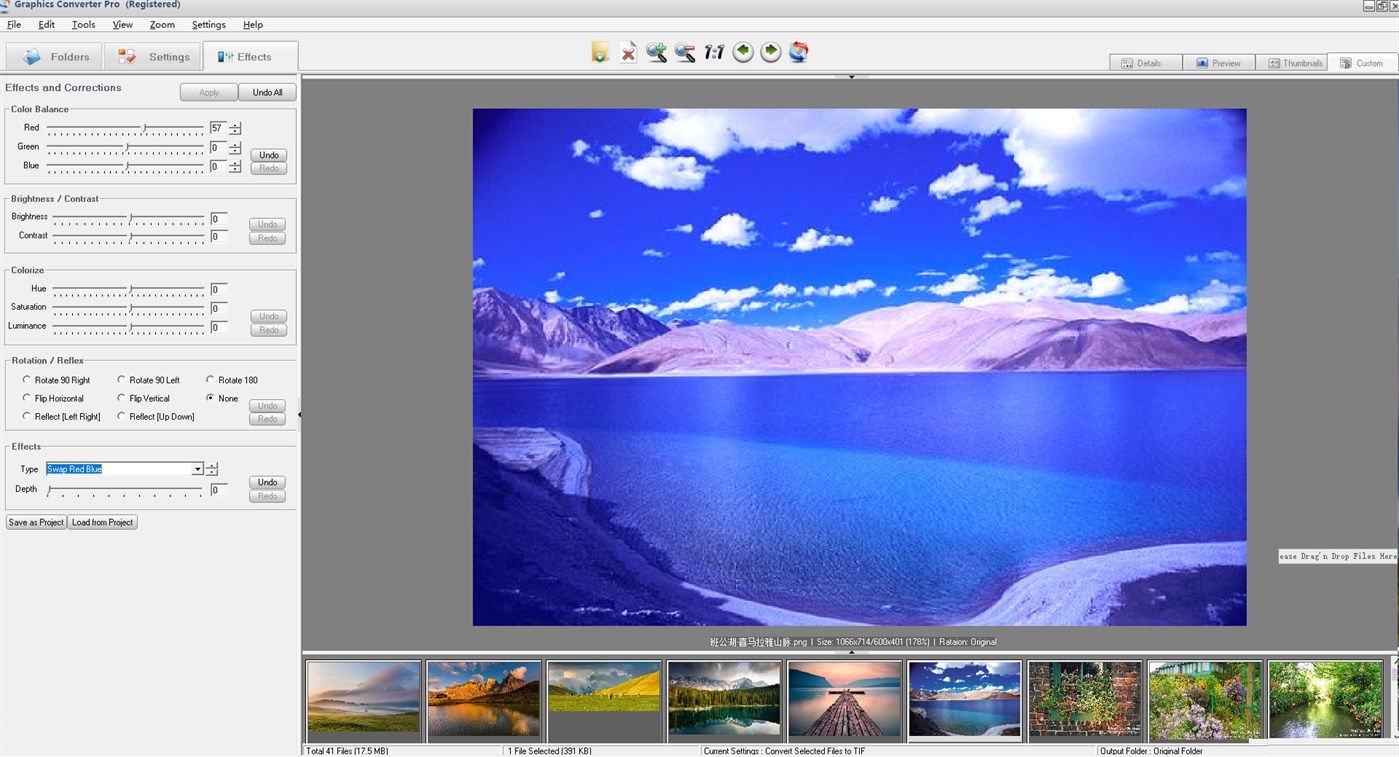1399x757 pixels.
Task: Select the Zoom In magnifier icon
Action: click(x=656, y=51)
